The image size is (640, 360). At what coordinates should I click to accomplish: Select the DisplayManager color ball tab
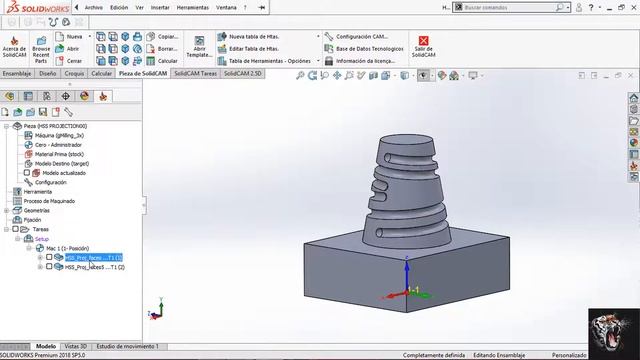coord(84,96)
